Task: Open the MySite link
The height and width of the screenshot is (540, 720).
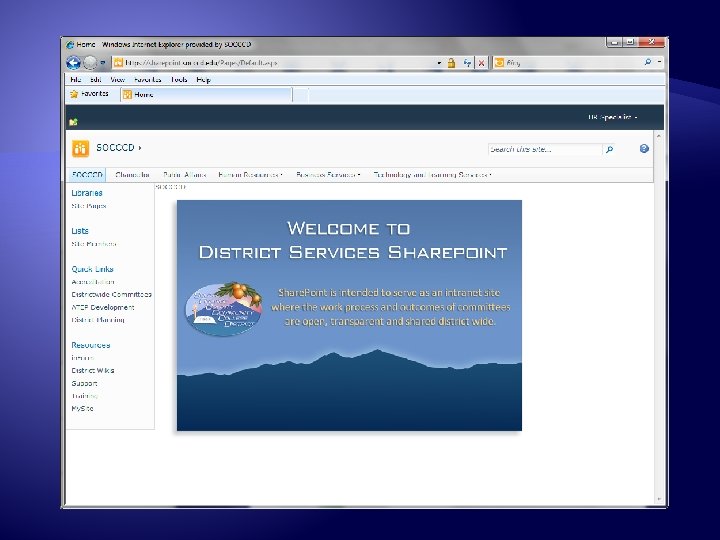Action: pos(83,408)
